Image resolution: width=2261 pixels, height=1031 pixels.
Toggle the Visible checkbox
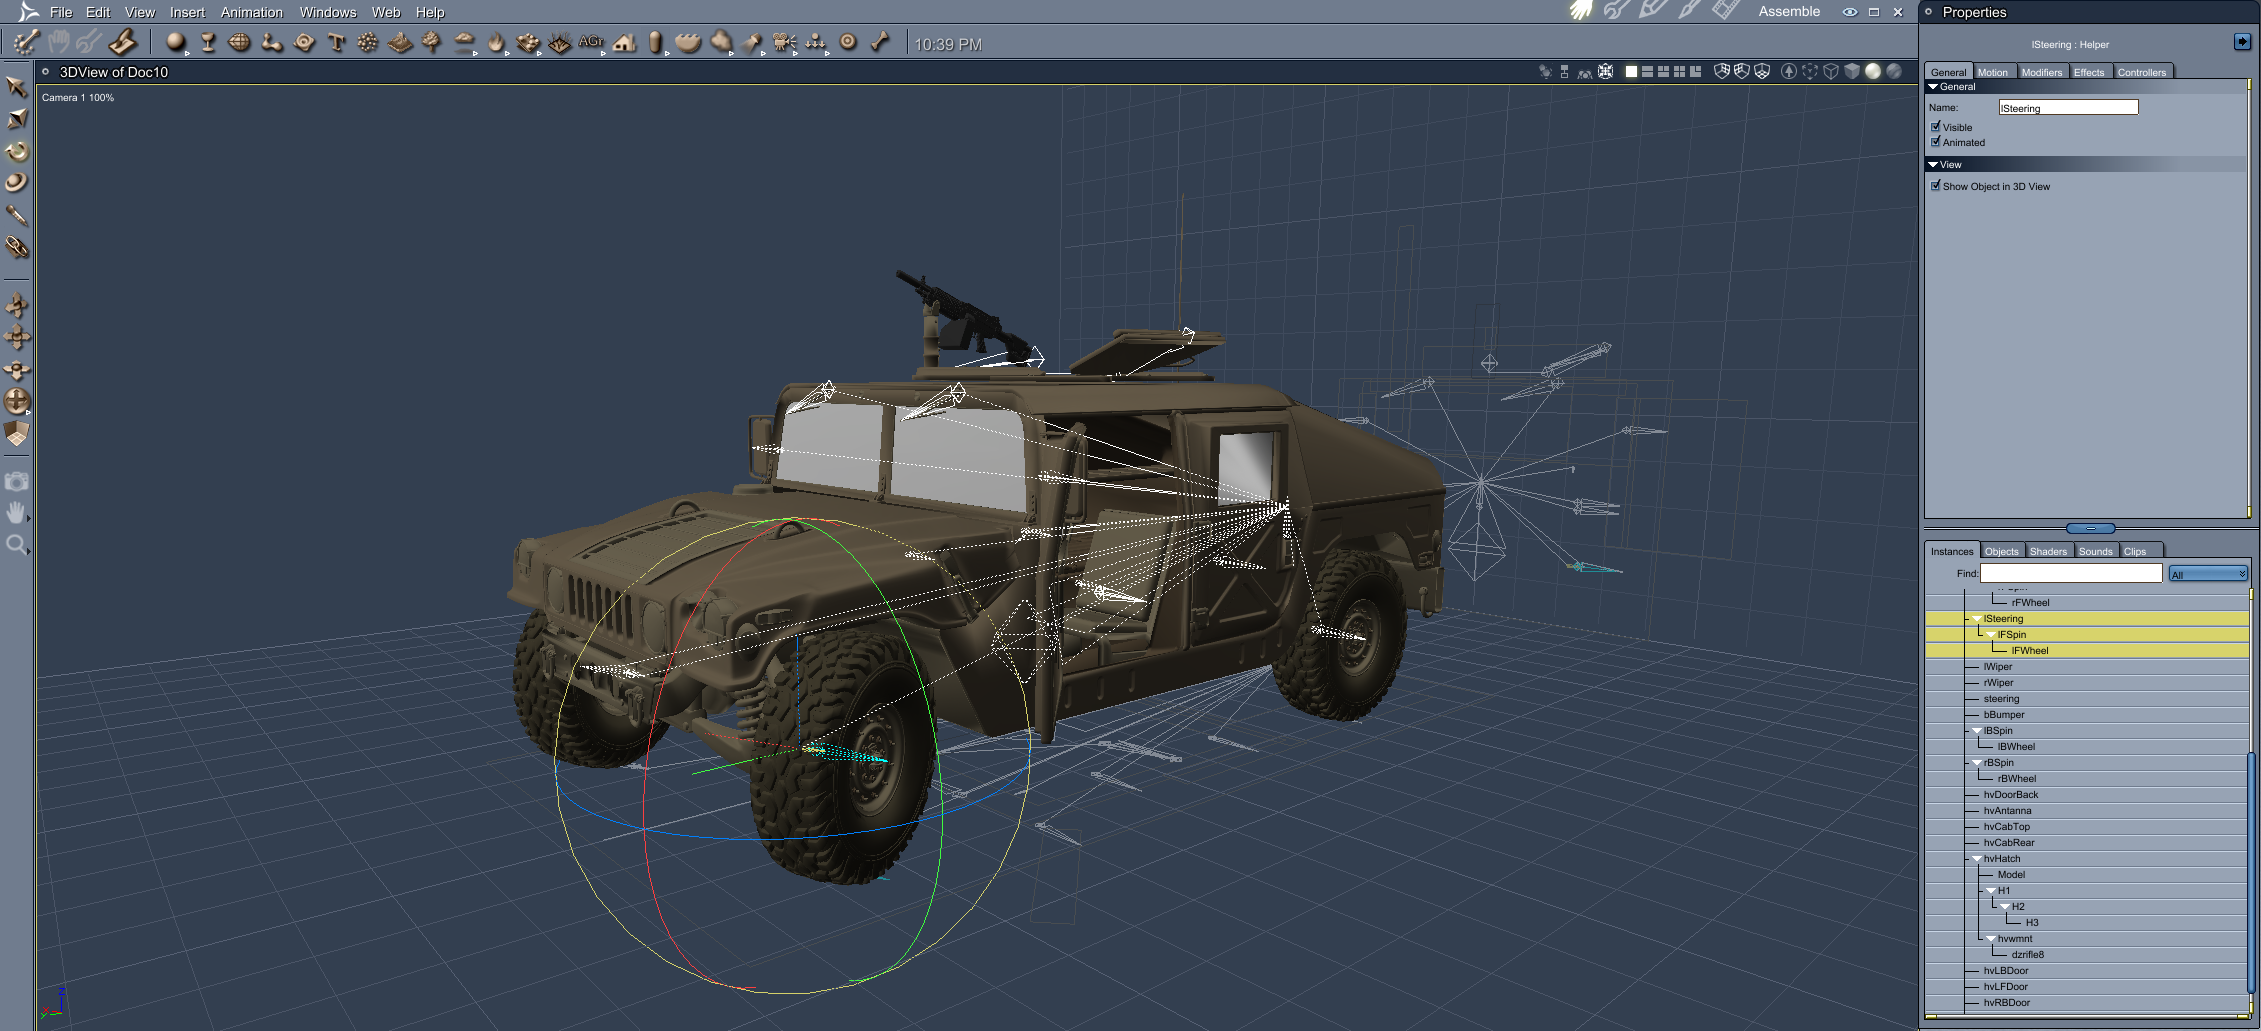(1936, 127)
